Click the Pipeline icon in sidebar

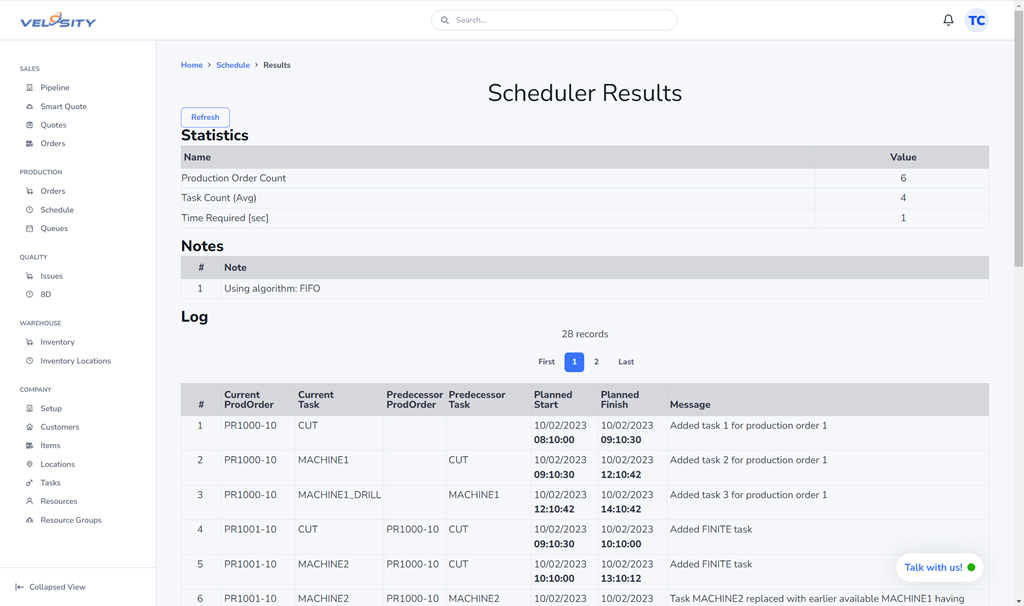click(29, 88)
